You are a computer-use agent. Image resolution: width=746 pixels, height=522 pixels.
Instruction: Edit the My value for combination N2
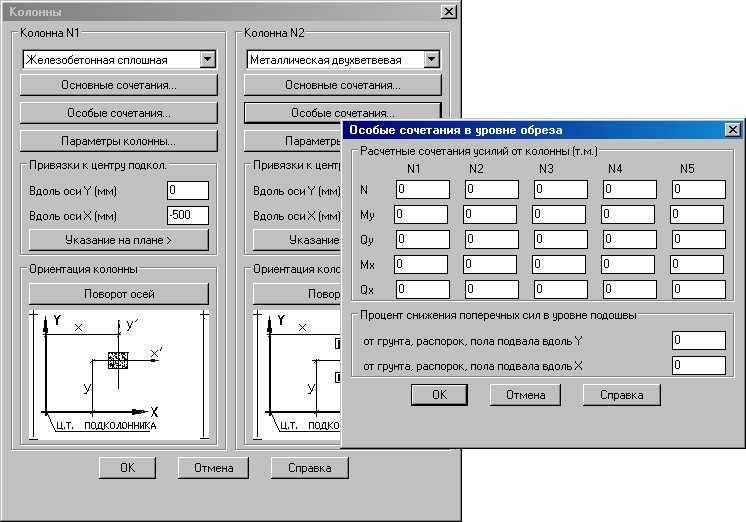point(490,214)
